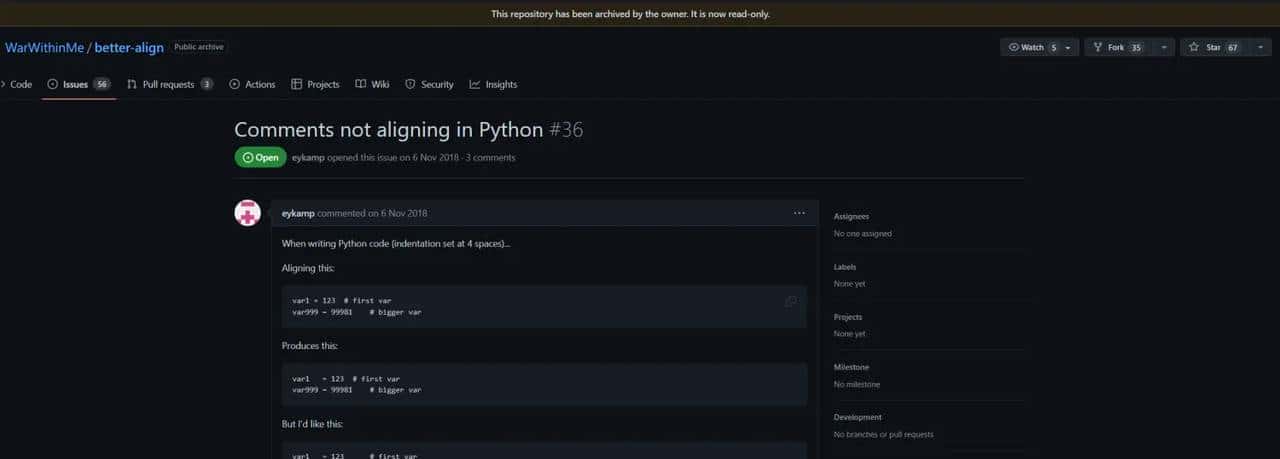Expand the Watch dropdown arrow

point(1068,47)
